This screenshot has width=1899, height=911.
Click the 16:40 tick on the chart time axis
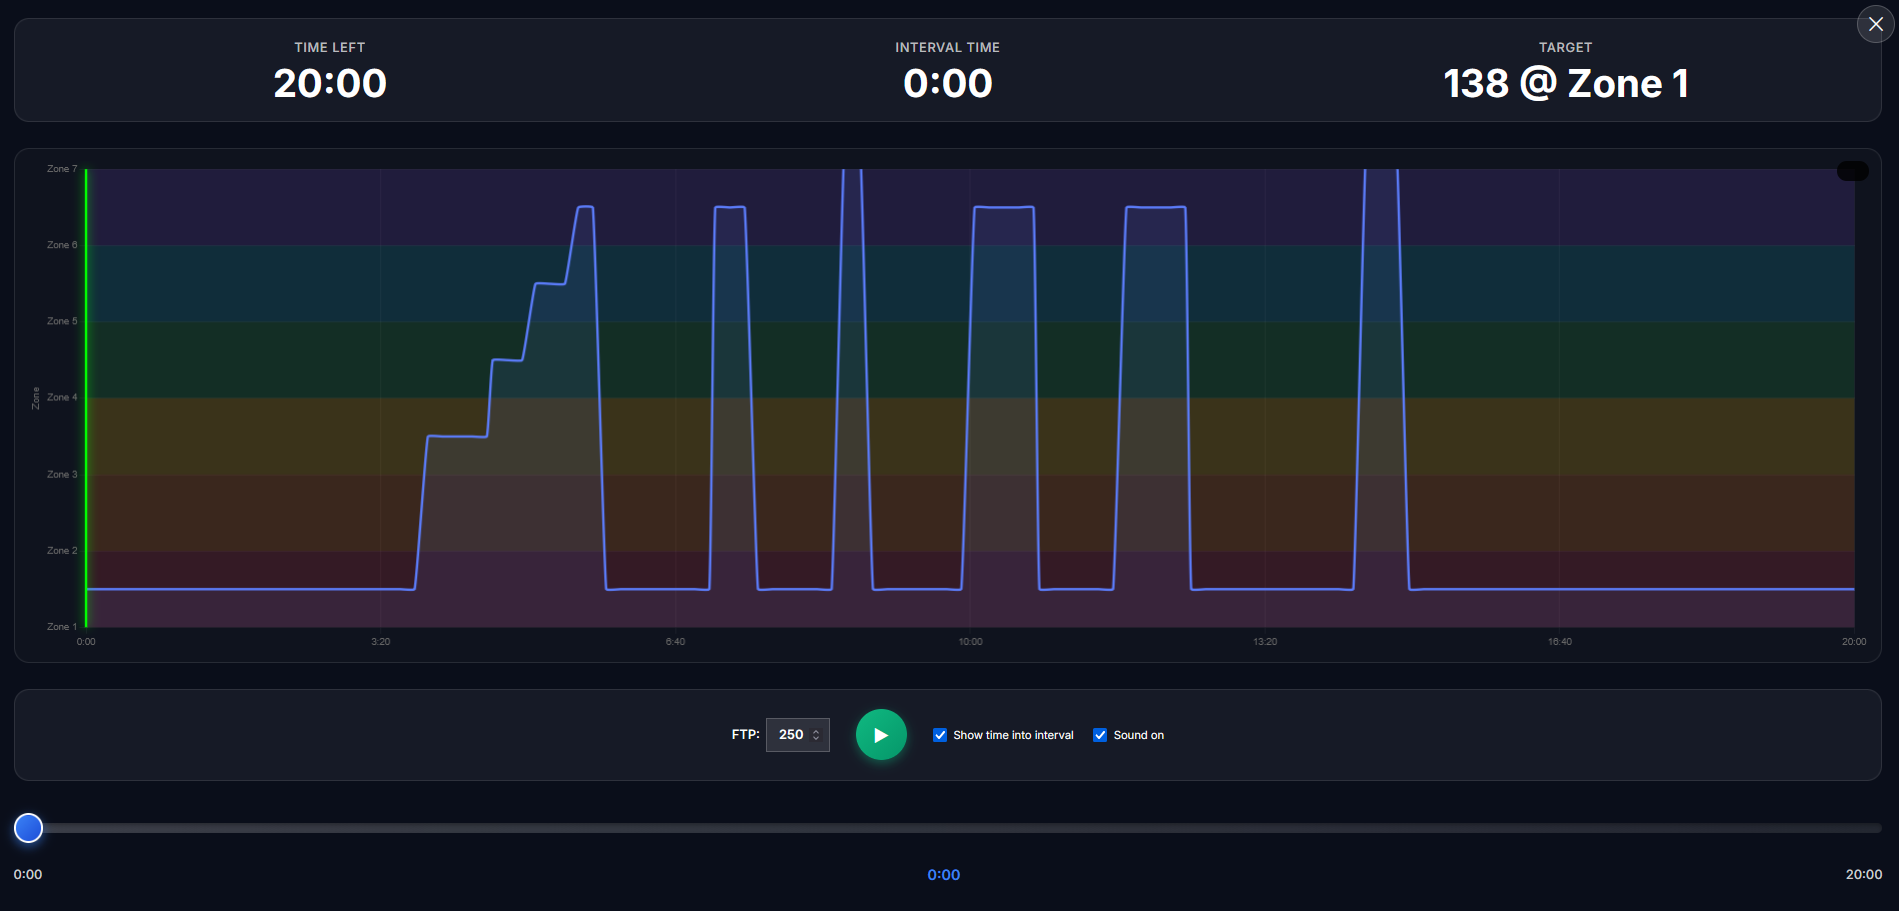coord(1559,642)
